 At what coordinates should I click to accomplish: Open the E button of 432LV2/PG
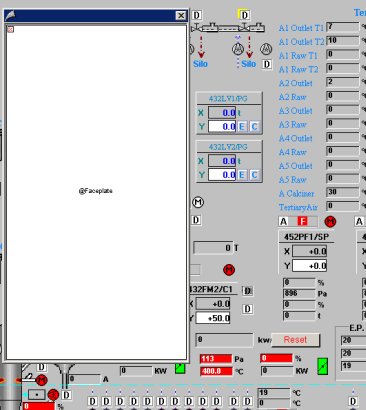pyautogui.click(x=242, y=175)
